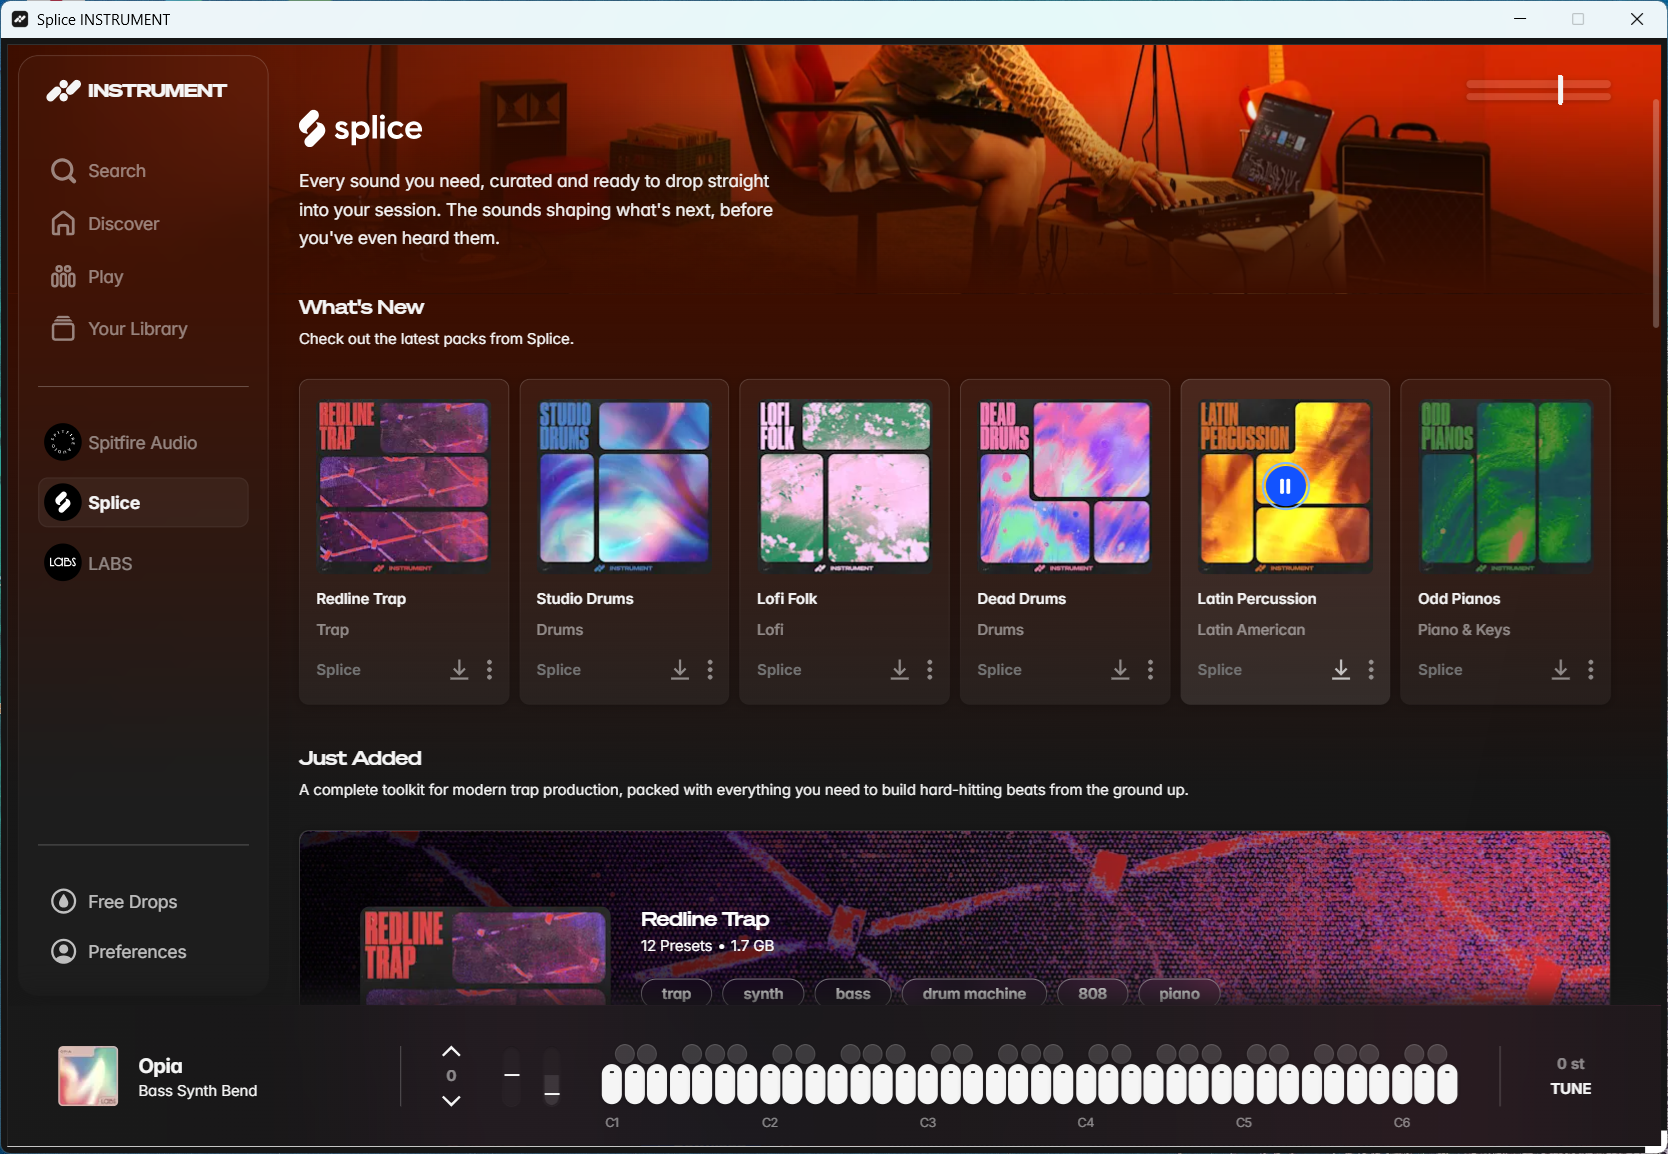Open Redline Trap pack thumbnail

(x=404, y=487)
